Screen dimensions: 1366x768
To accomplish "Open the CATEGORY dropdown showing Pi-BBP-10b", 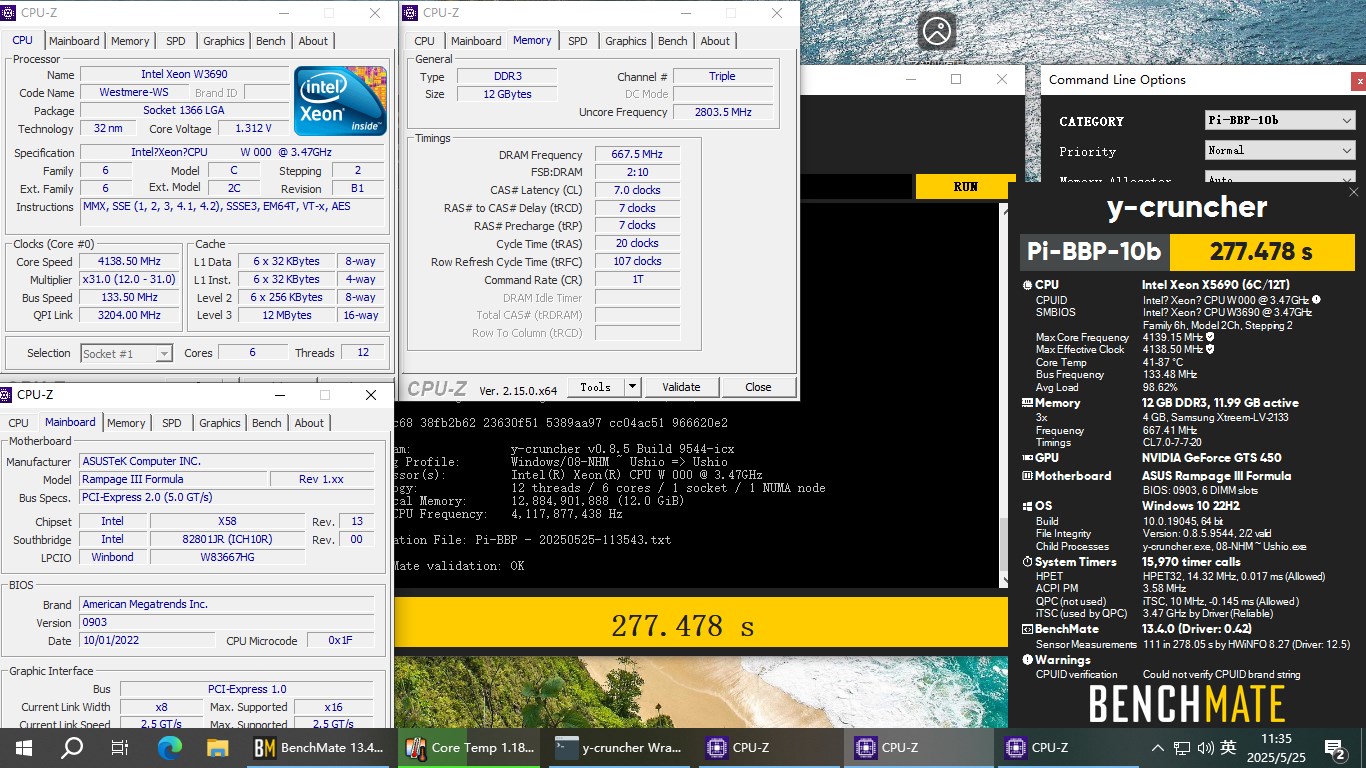I will point(1280,121).
